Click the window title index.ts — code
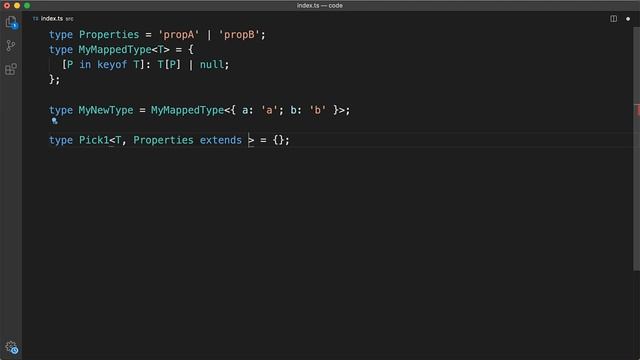 [x=320, y=6]
